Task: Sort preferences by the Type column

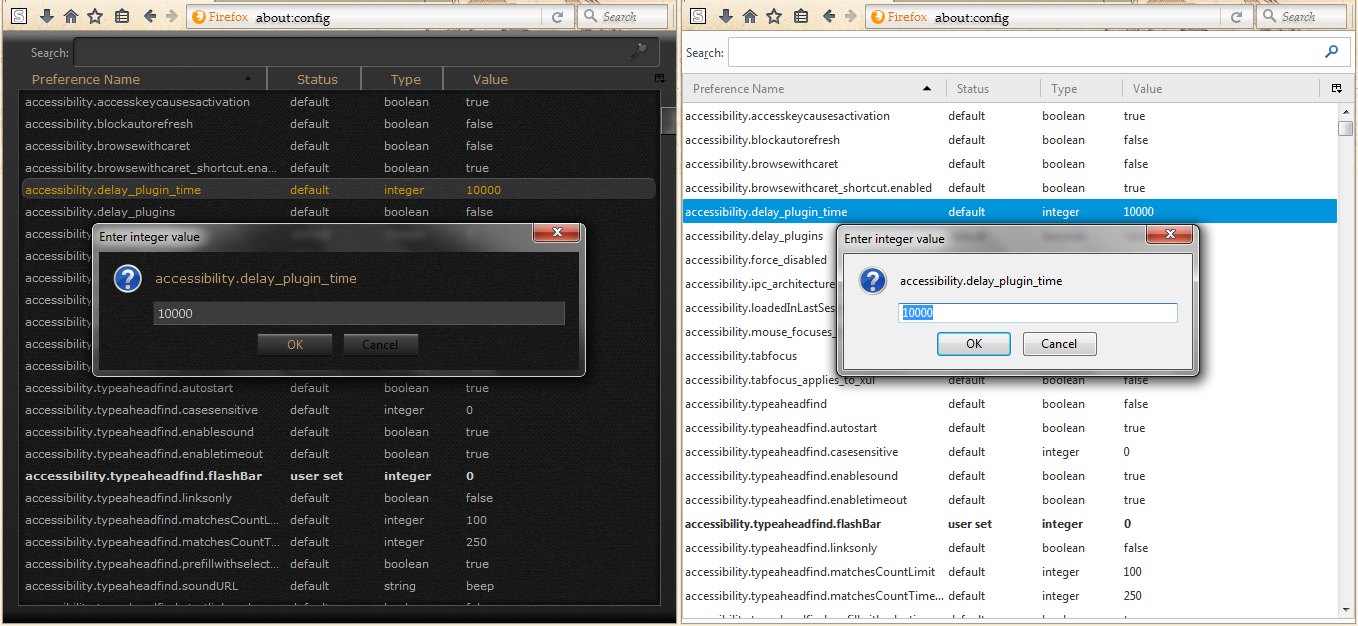Action: click(x=404, y=78)
